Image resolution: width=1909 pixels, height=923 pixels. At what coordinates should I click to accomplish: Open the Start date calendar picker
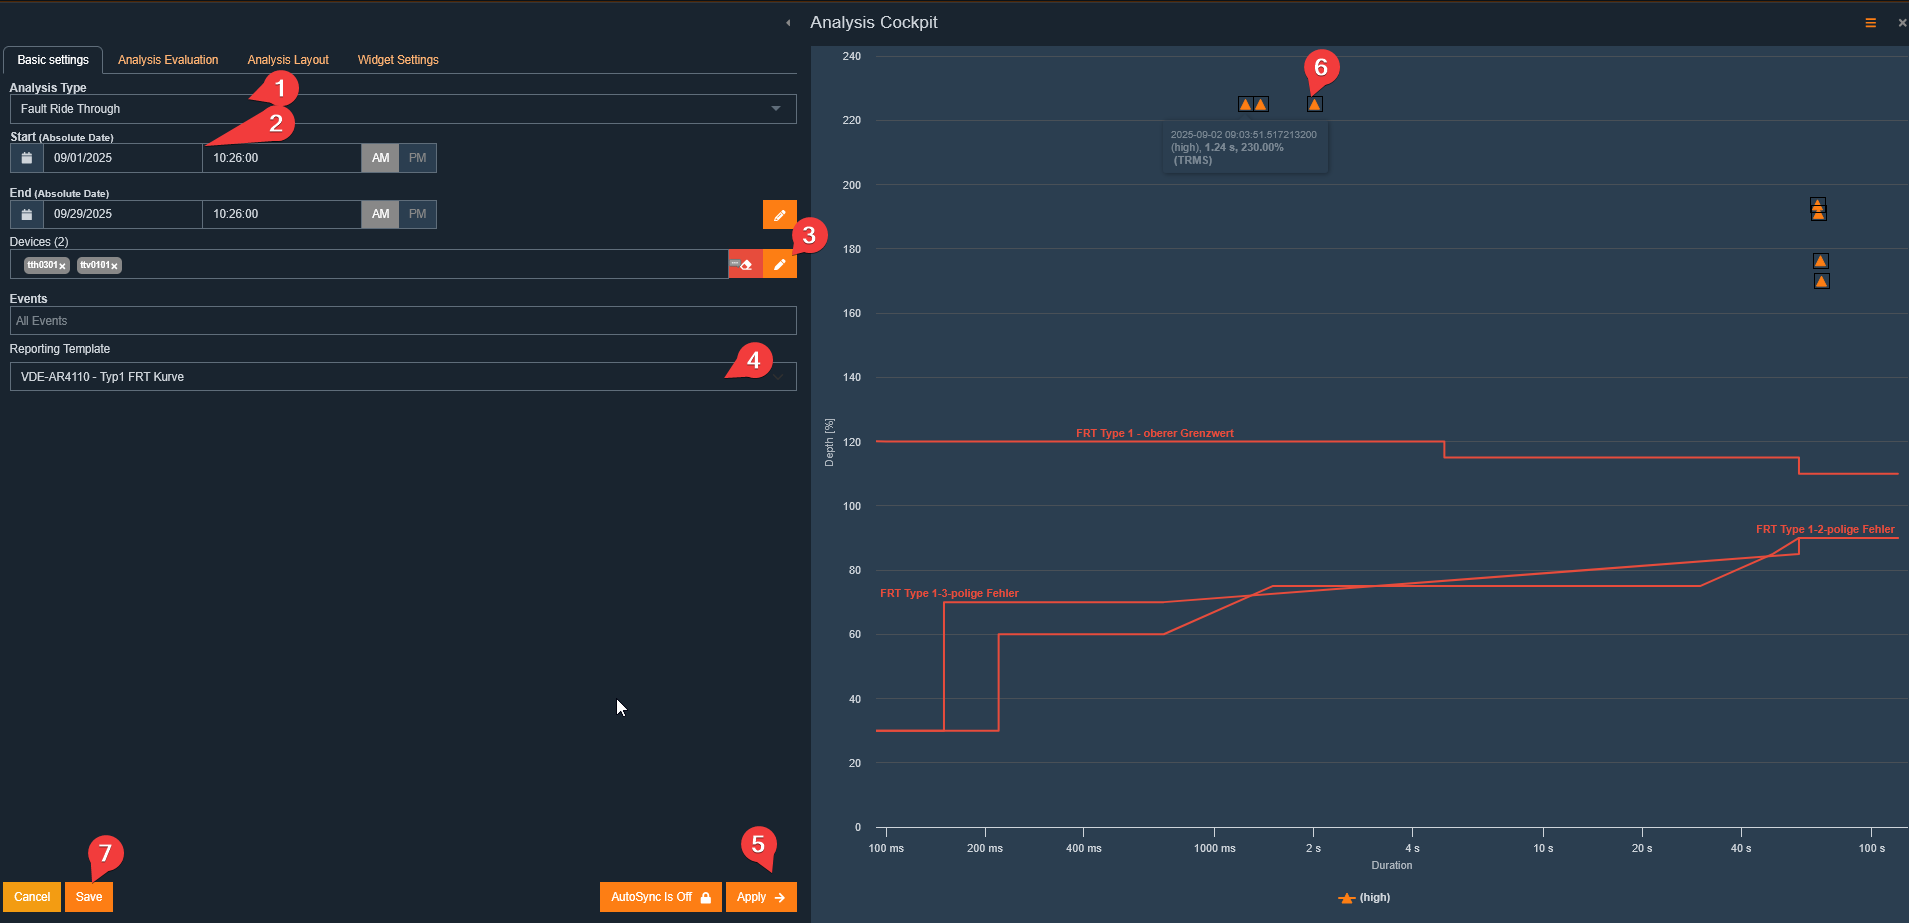pyautogui.click(x=27, y=158)
